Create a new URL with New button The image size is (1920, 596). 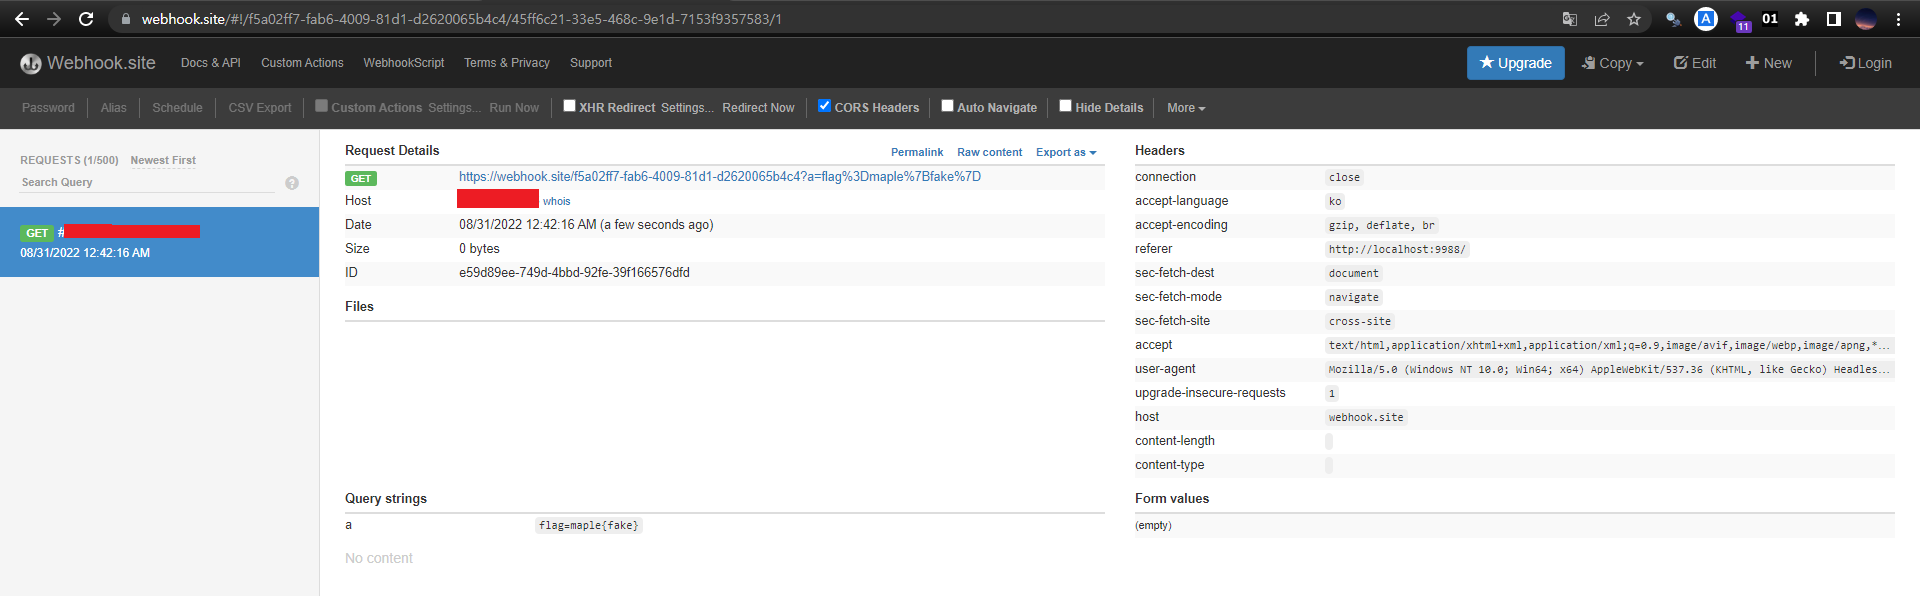click(1768, 63)
